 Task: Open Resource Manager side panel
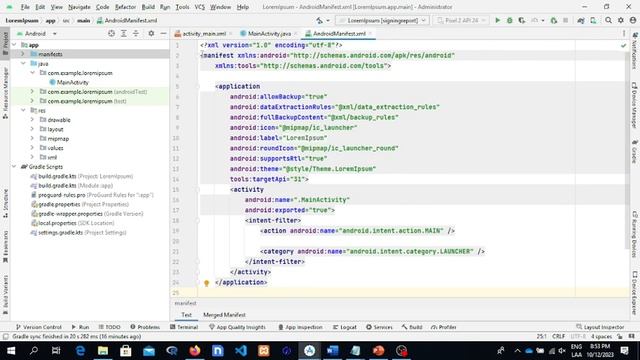(5, 93)
